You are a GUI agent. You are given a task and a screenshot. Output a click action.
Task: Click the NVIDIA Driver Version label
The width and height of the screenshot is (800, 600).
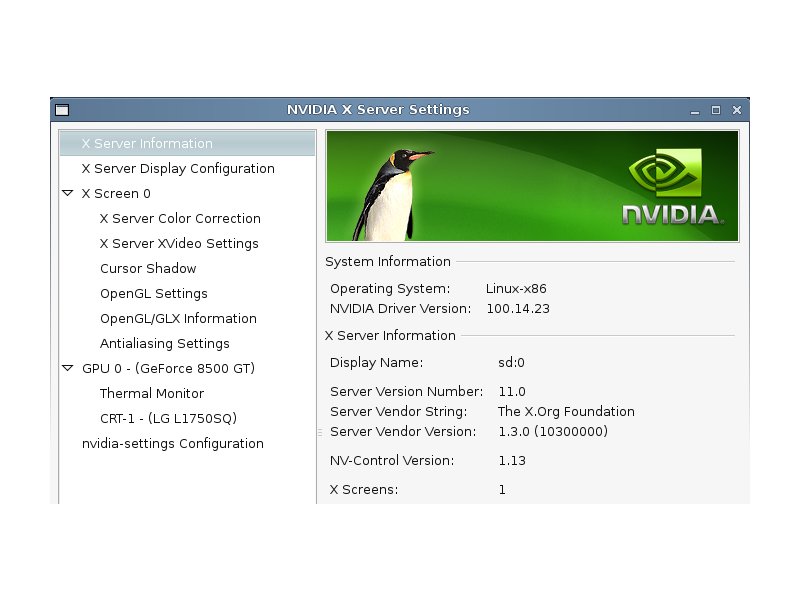401,309
